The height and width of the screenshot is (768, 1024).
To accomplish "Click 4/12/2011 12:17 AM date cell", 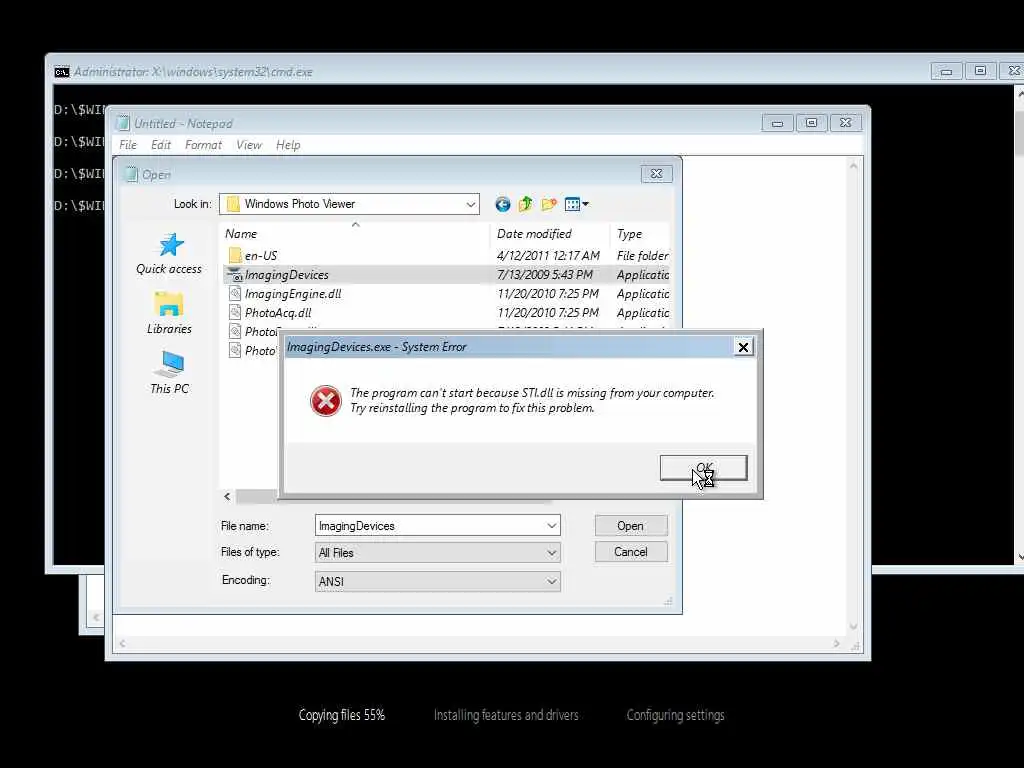I will (x=548, y=255).
